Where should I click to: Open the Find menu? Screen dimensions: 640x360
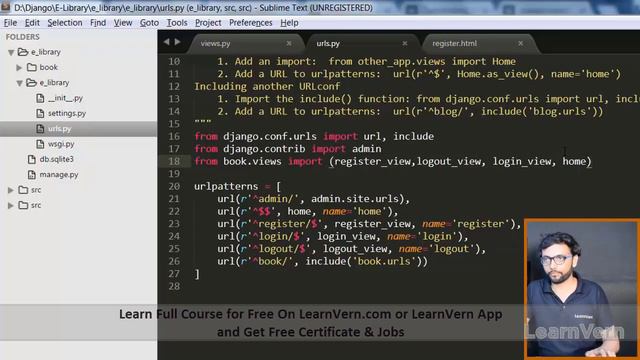(x=98, y=23)
